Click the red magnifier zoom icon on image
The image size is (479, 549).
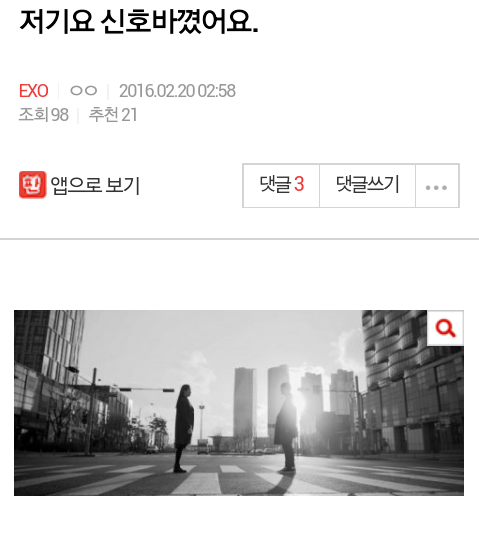click(x=445, y=328)
